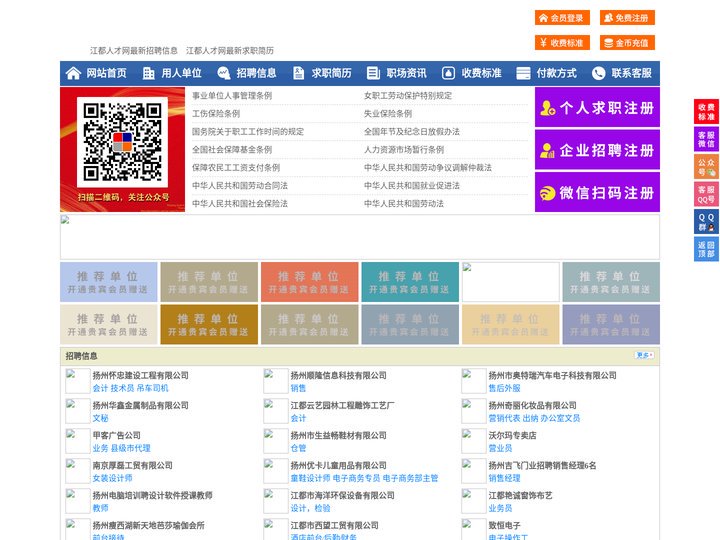
Task: Click the pink 客服QQ号 side widget
Action: (706, 194)
